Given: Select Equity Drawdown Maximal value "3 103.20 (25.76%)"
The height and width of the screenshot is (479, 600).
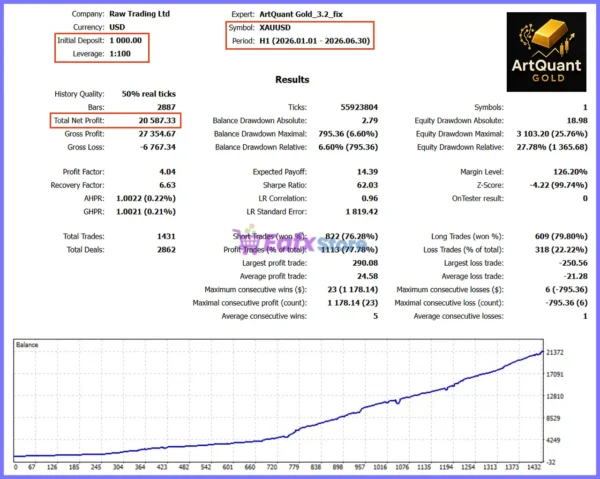Looking at the screenshot, I should point(552,134).
